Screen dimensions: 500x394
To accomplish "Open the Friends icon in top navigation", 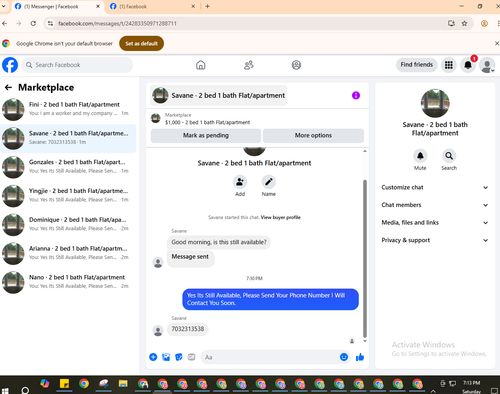I will pos(249,65).
